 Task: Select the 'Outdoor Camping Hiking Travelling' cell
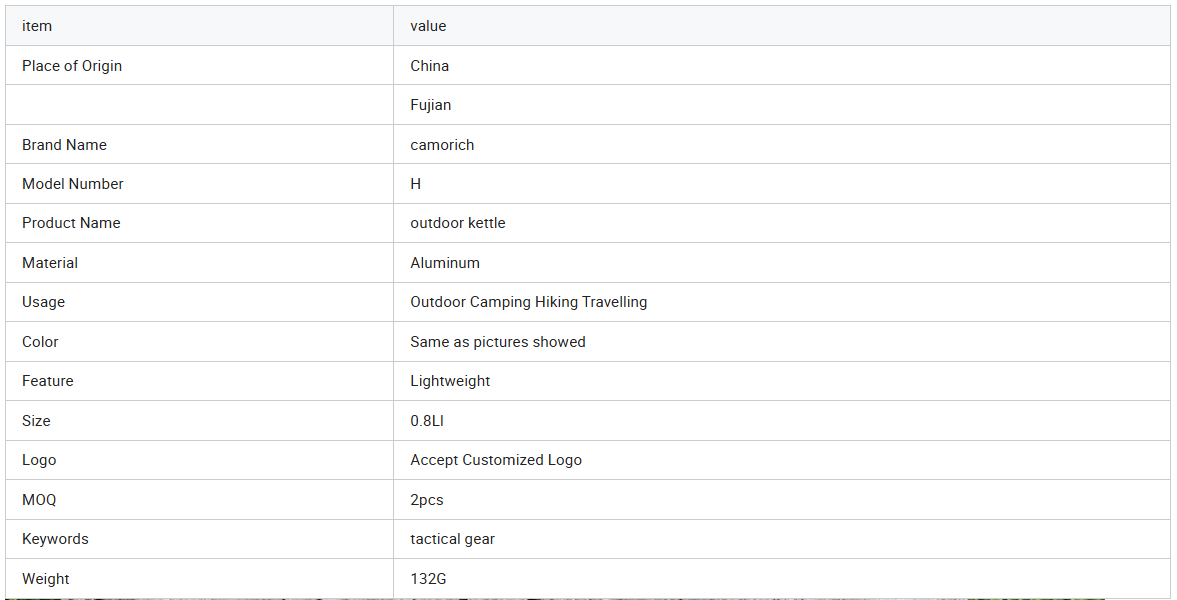(x=529, y=302)
